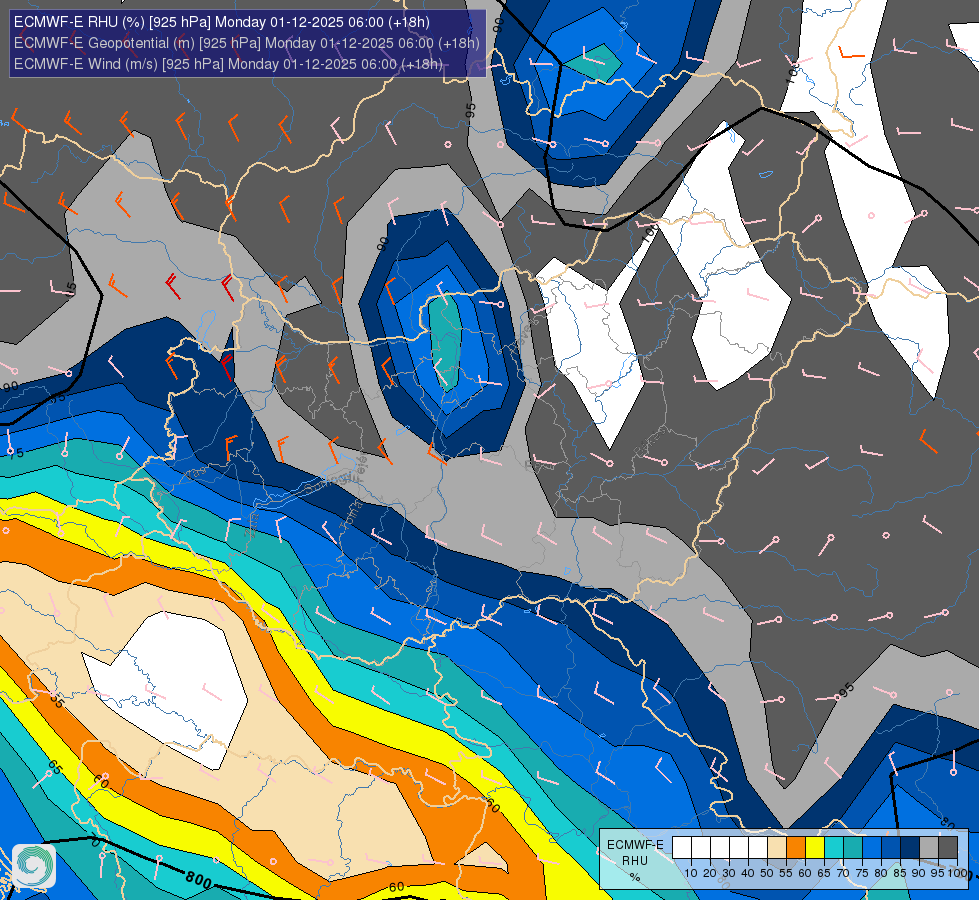Click the yellow 60-65 legend swatch
This screenshot has height=900, width=979.
tap(815, 848)
